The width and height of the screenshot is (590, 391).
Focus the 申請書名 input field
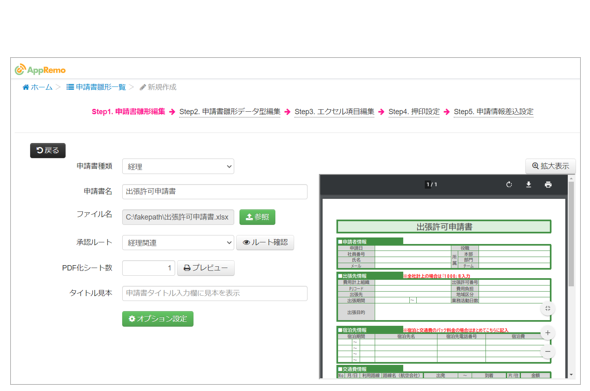tap(214, 192)
